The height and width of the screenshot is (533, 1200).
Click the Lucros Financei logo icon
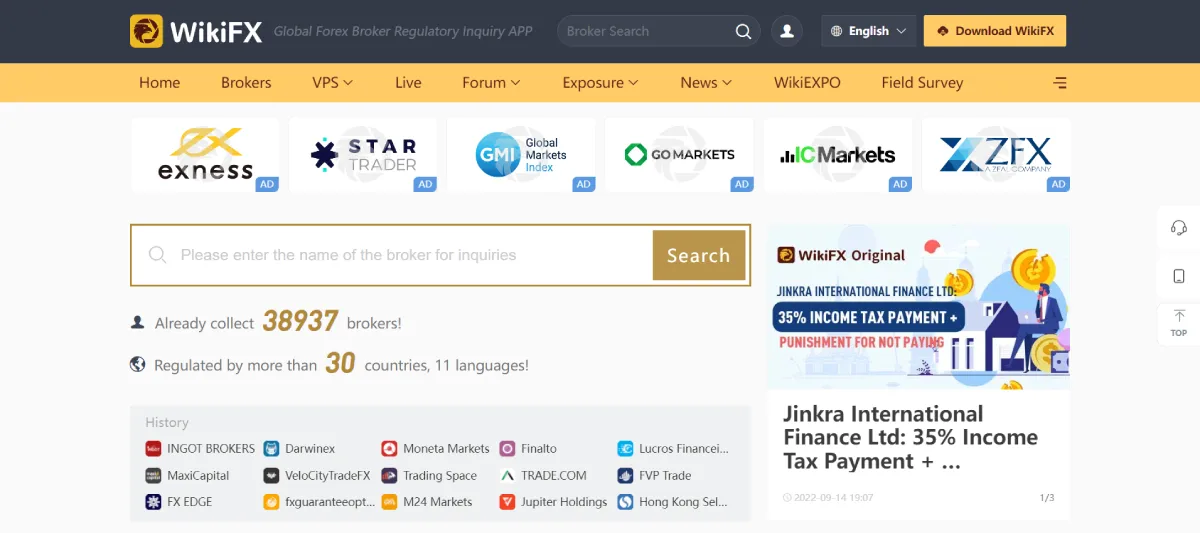(x=626, y=449)
